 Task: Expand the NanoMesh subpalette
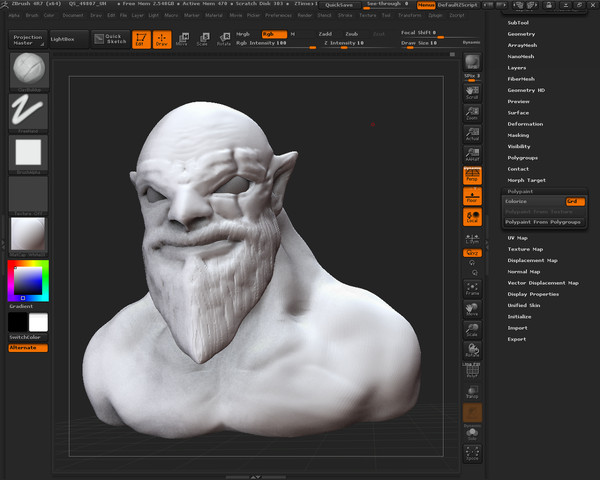click(x=520, y=56)
